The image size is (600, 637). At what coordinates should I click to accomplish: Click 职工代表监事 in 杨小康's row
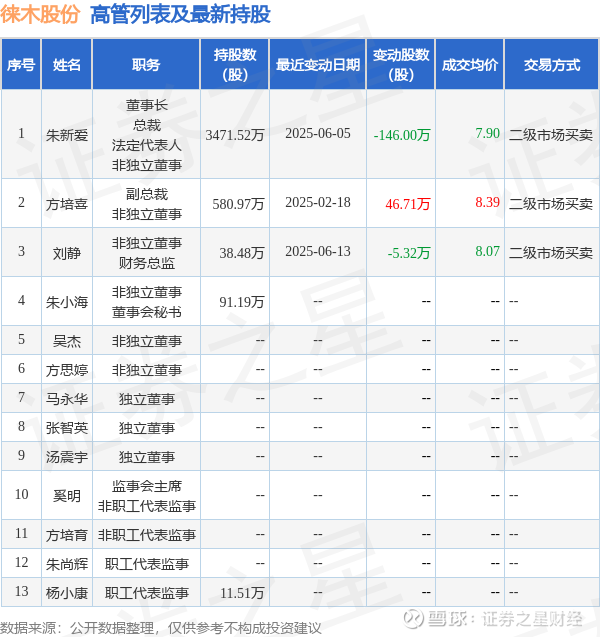[147, 593]
